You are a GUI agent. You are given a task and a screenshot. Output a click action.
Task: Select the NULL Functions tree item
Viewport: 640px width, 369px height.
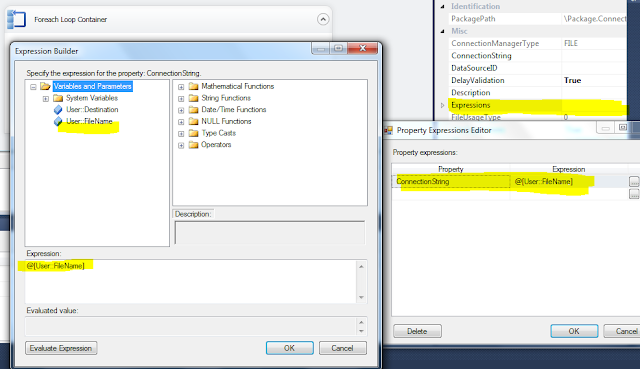tap(226, 121)
